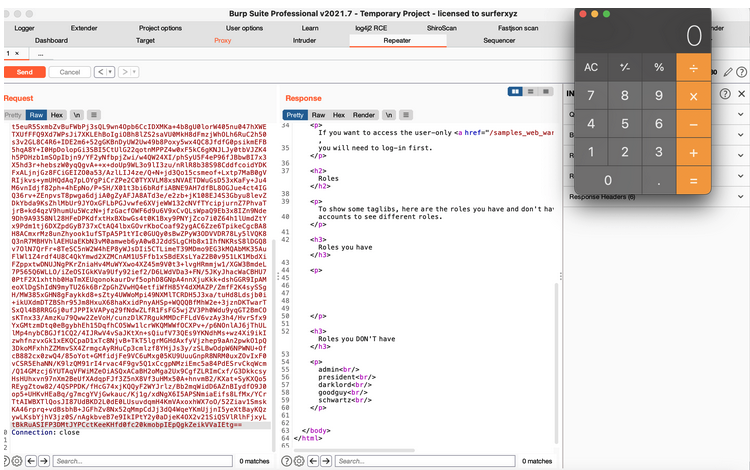Expand the fourth Inspector section chevron
Viewport: 750px width, 470px height.
coord(740,176)
